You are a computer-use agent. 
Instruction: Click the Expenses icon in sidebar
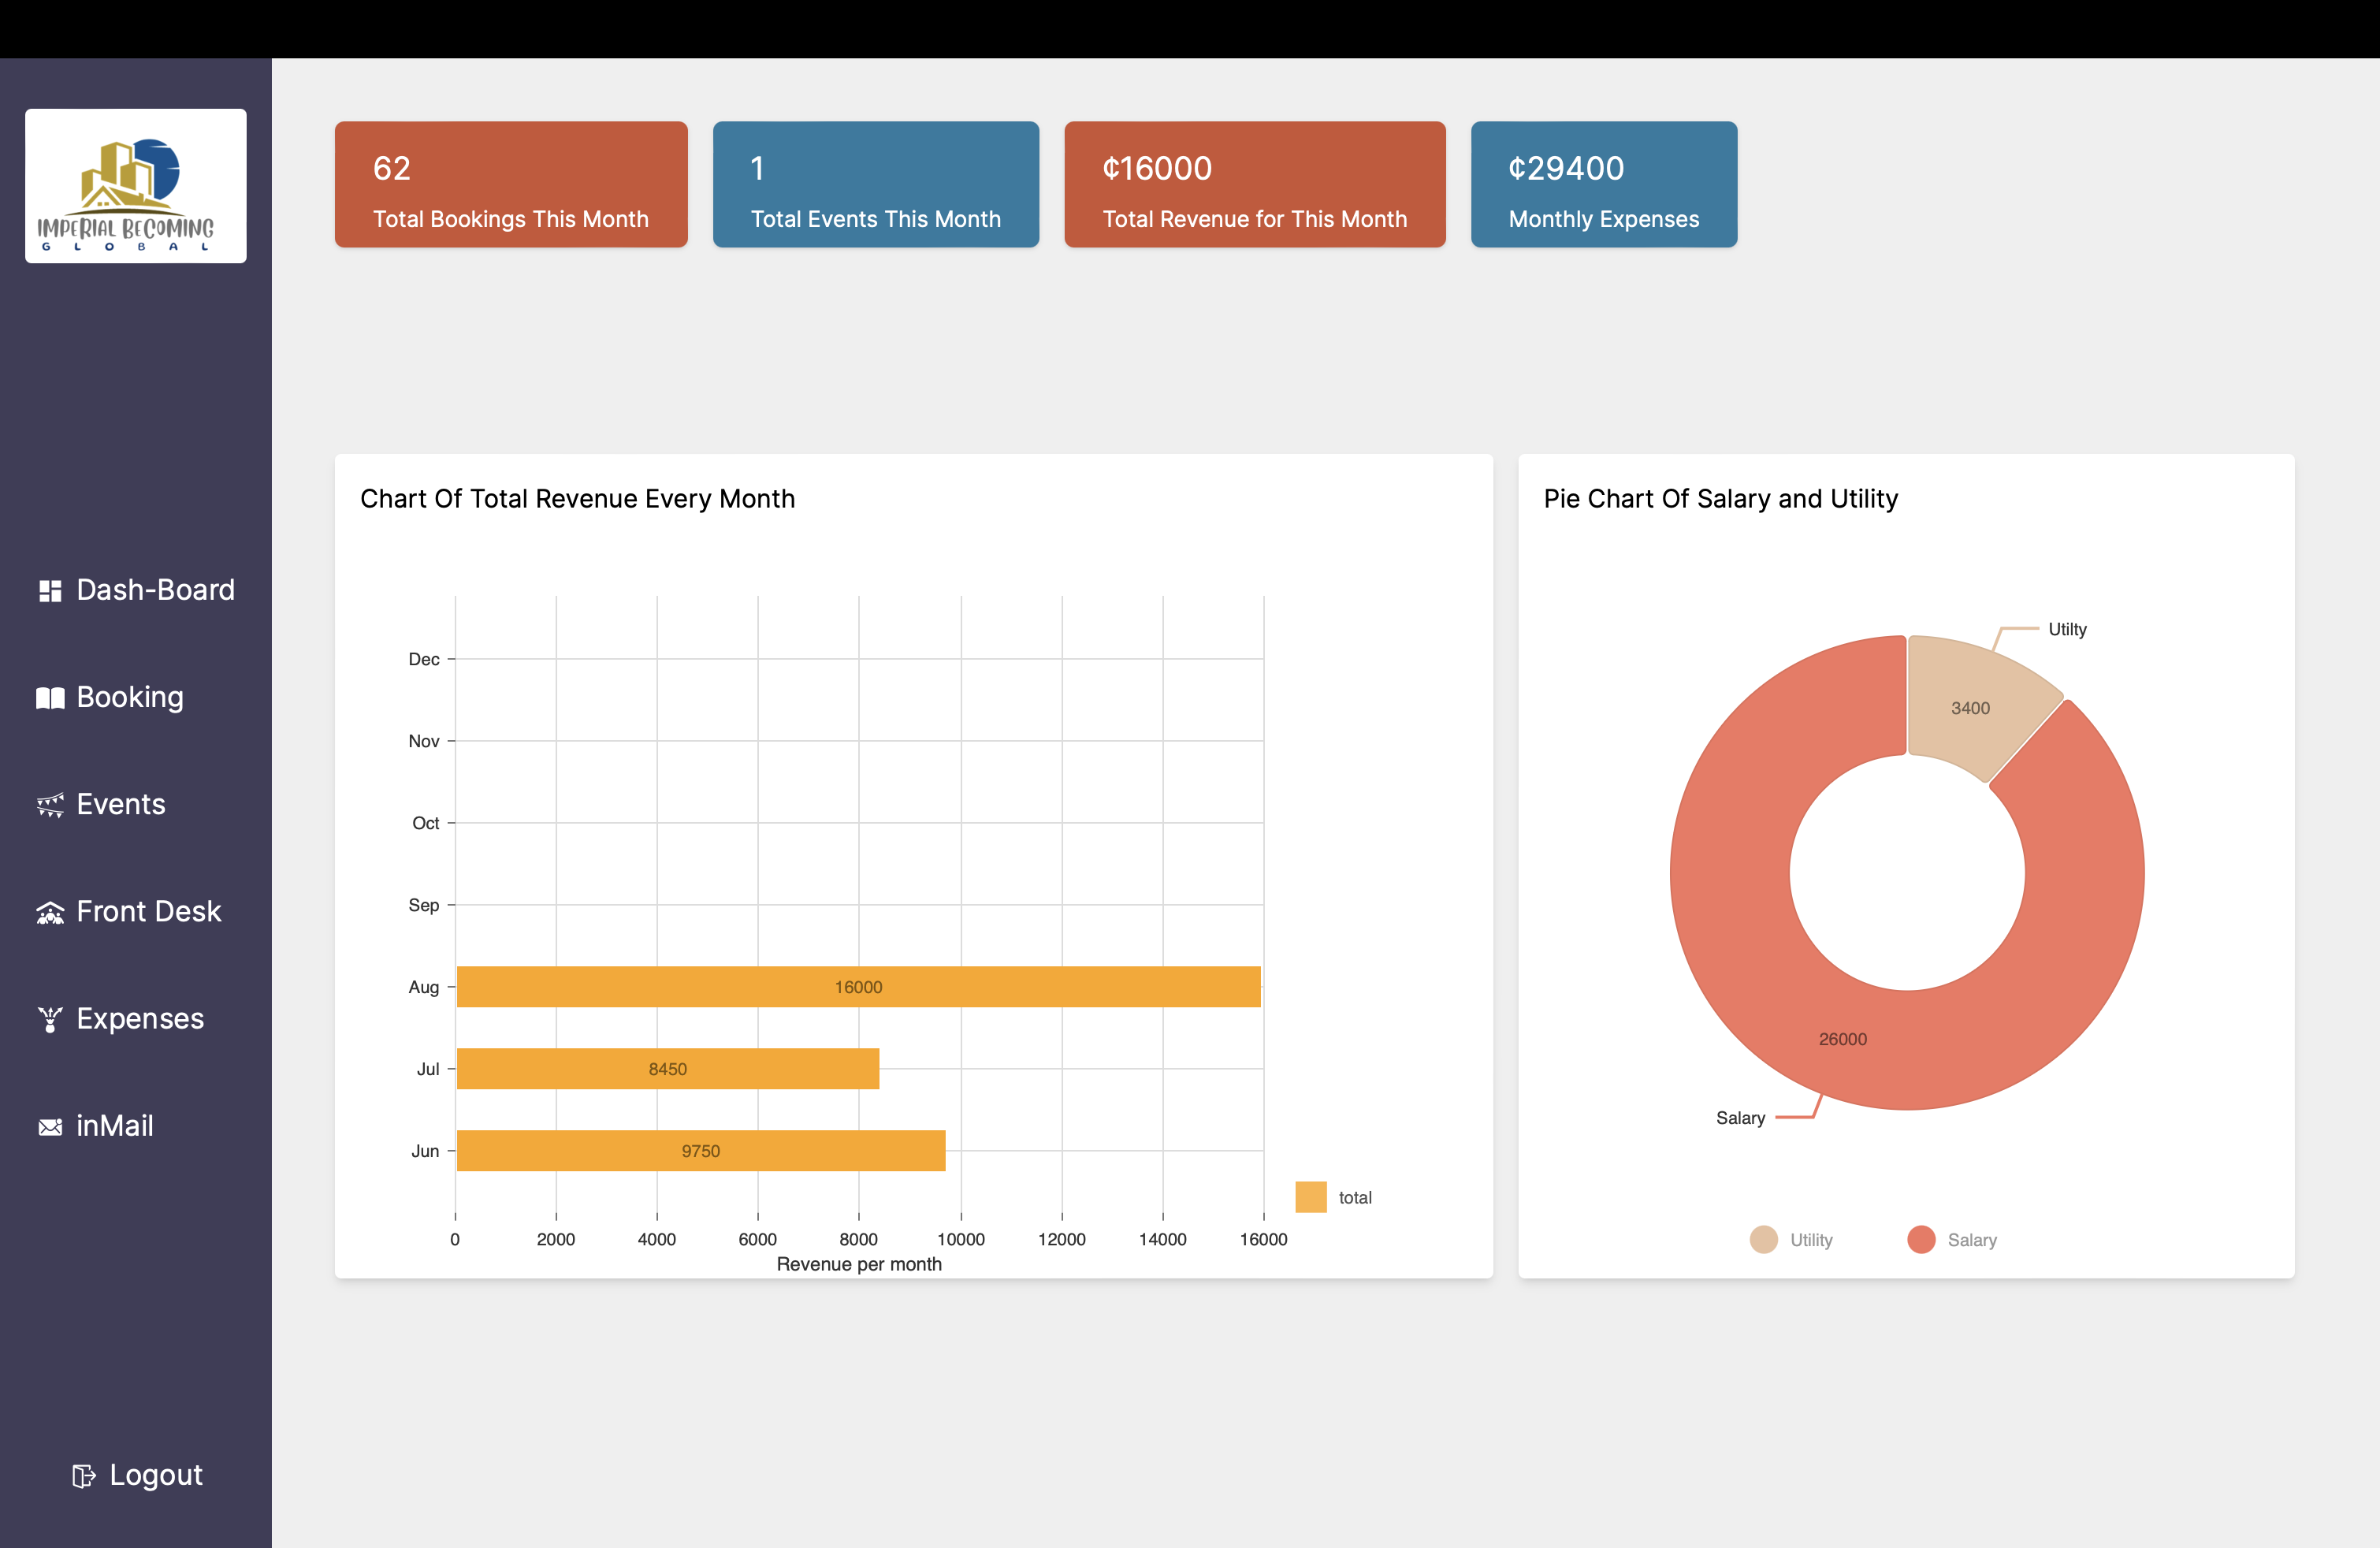50,1019
